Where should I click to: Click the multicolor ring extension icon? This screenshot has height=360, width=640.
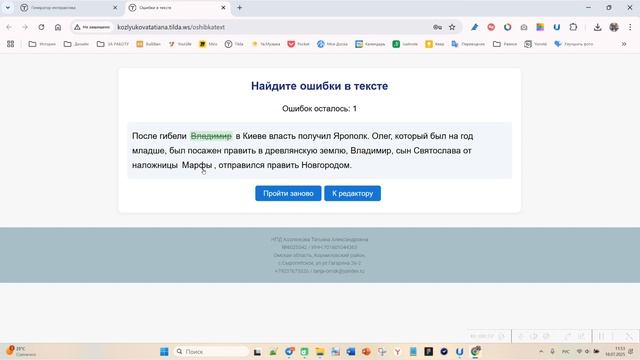click(507, 27)
